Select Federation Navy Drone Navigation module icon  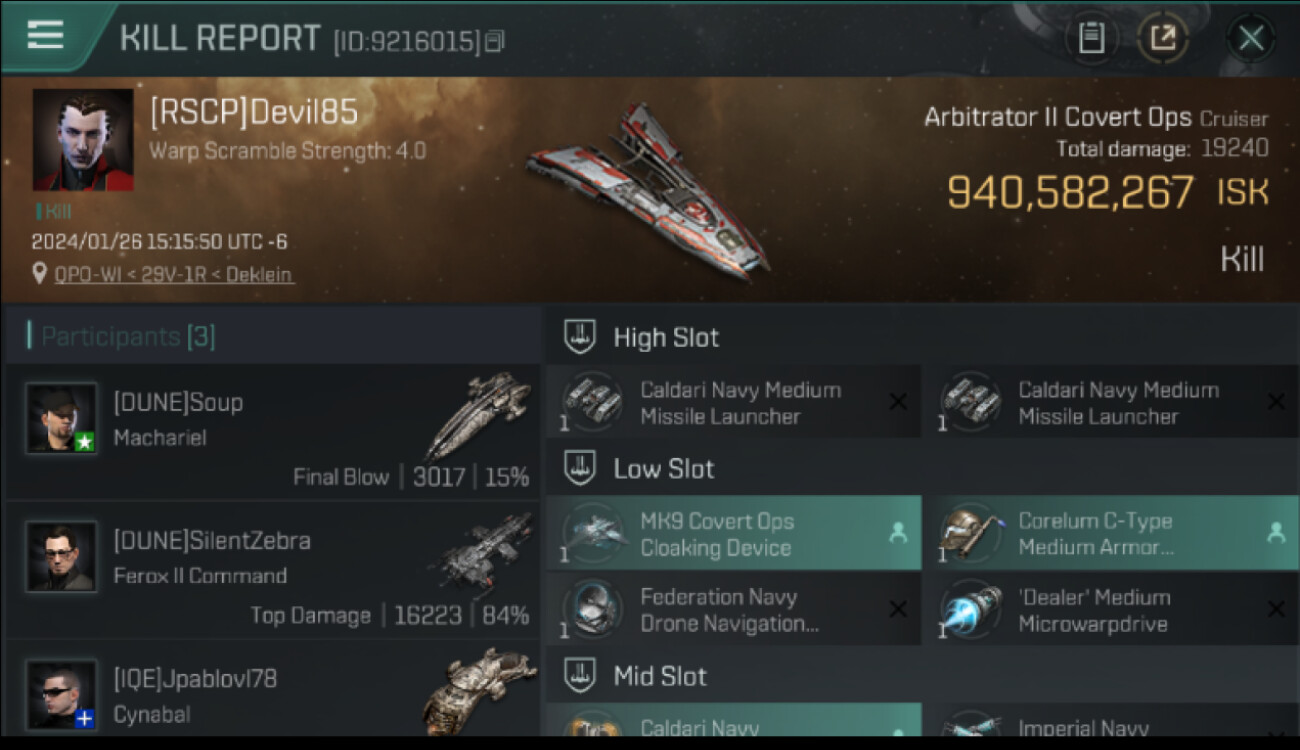click(x=594, y=609)
